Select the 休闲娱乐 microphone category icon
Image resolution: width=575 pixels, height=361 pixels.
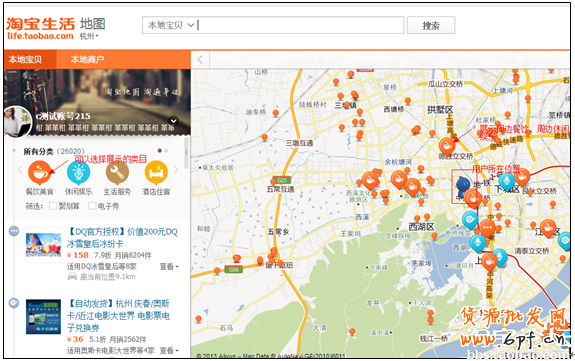click(78, 172)
